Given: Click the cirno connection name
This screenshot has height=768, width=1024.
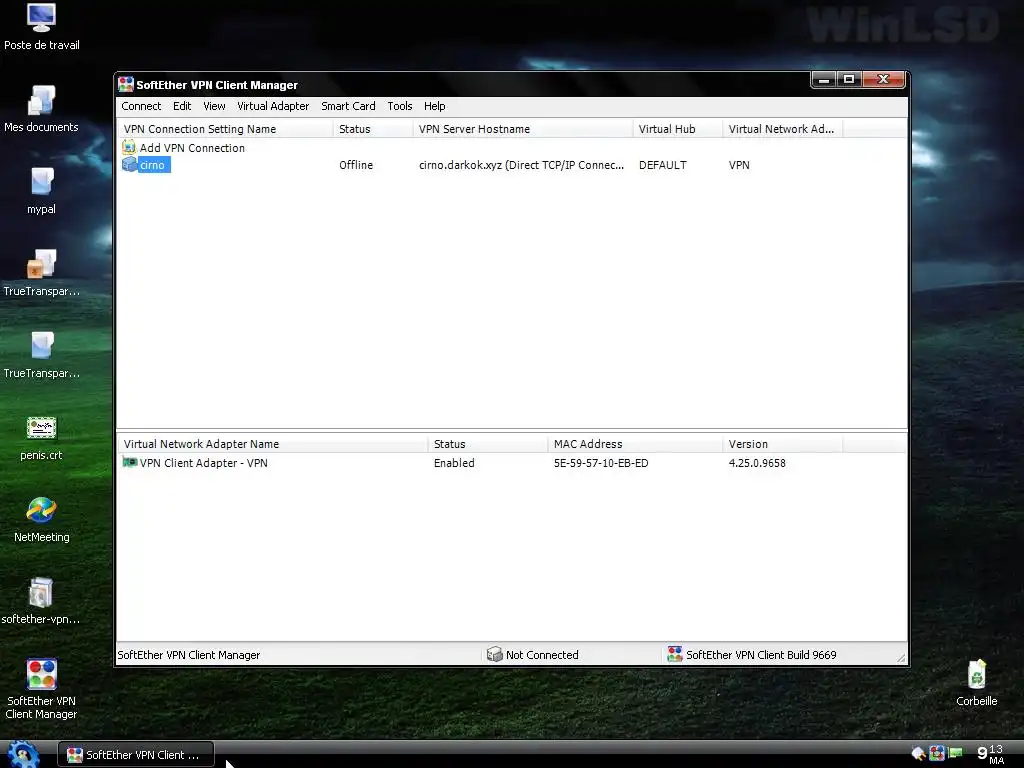Looking at the screenshot, I should pos(152,165).
